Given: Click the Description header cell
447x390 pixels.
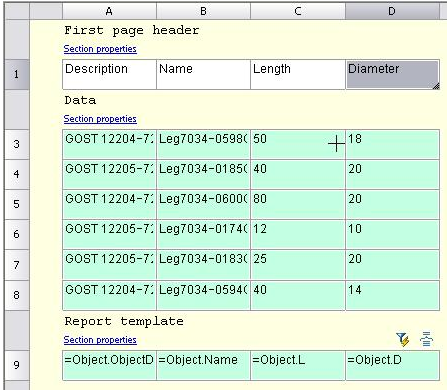Looking at the screenshot, I should tap(109, 74).
